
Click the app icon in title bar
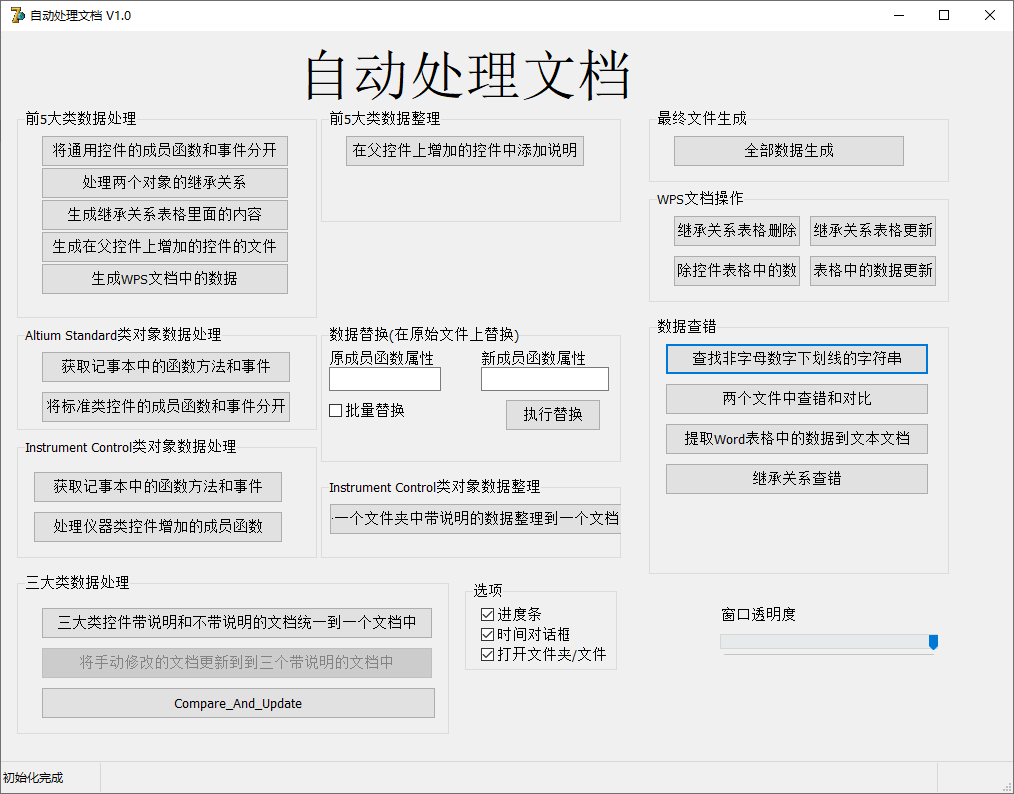point(16,15)
